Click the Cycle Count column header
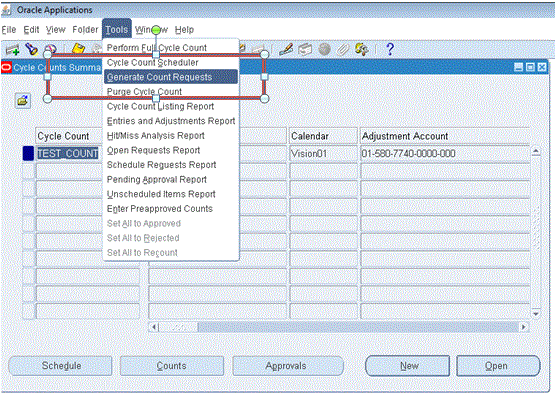556x403 pixels. pyautogui.click(x=69, y=136)
